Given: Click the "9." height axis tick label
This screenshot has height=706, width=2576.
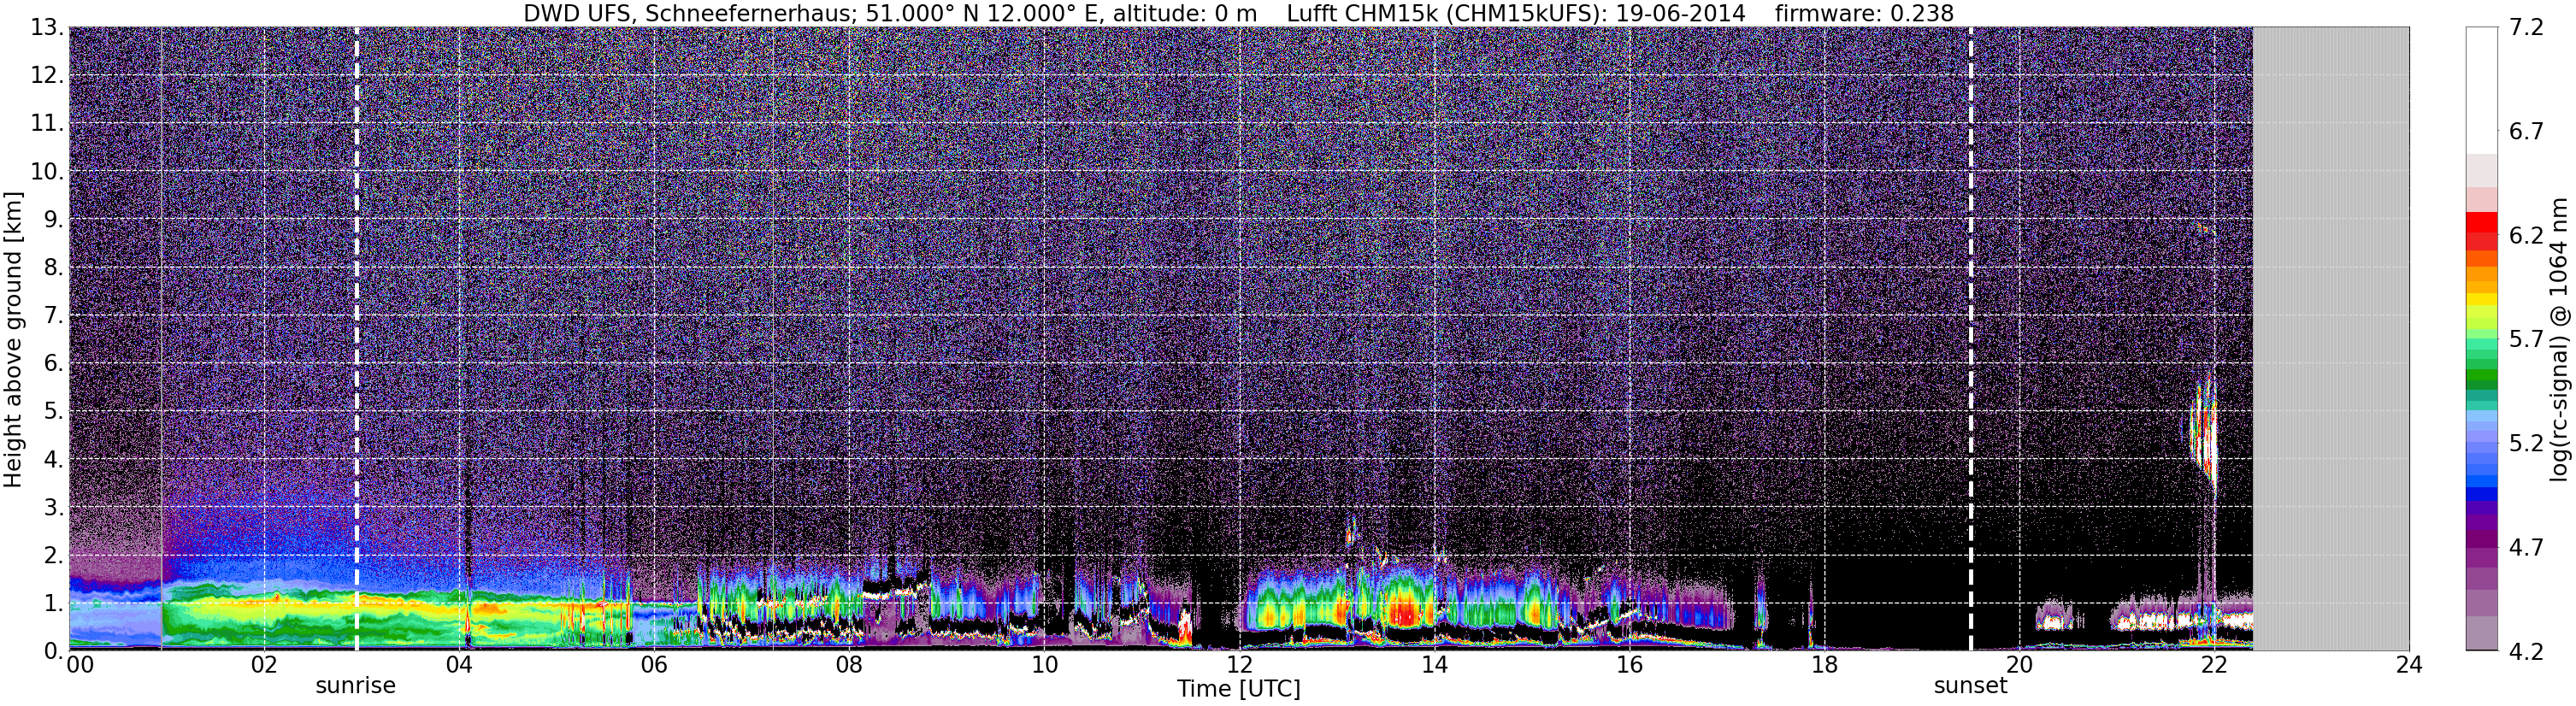Looking at the screenshot, I should pyautogui.click(x=53, y=220).
